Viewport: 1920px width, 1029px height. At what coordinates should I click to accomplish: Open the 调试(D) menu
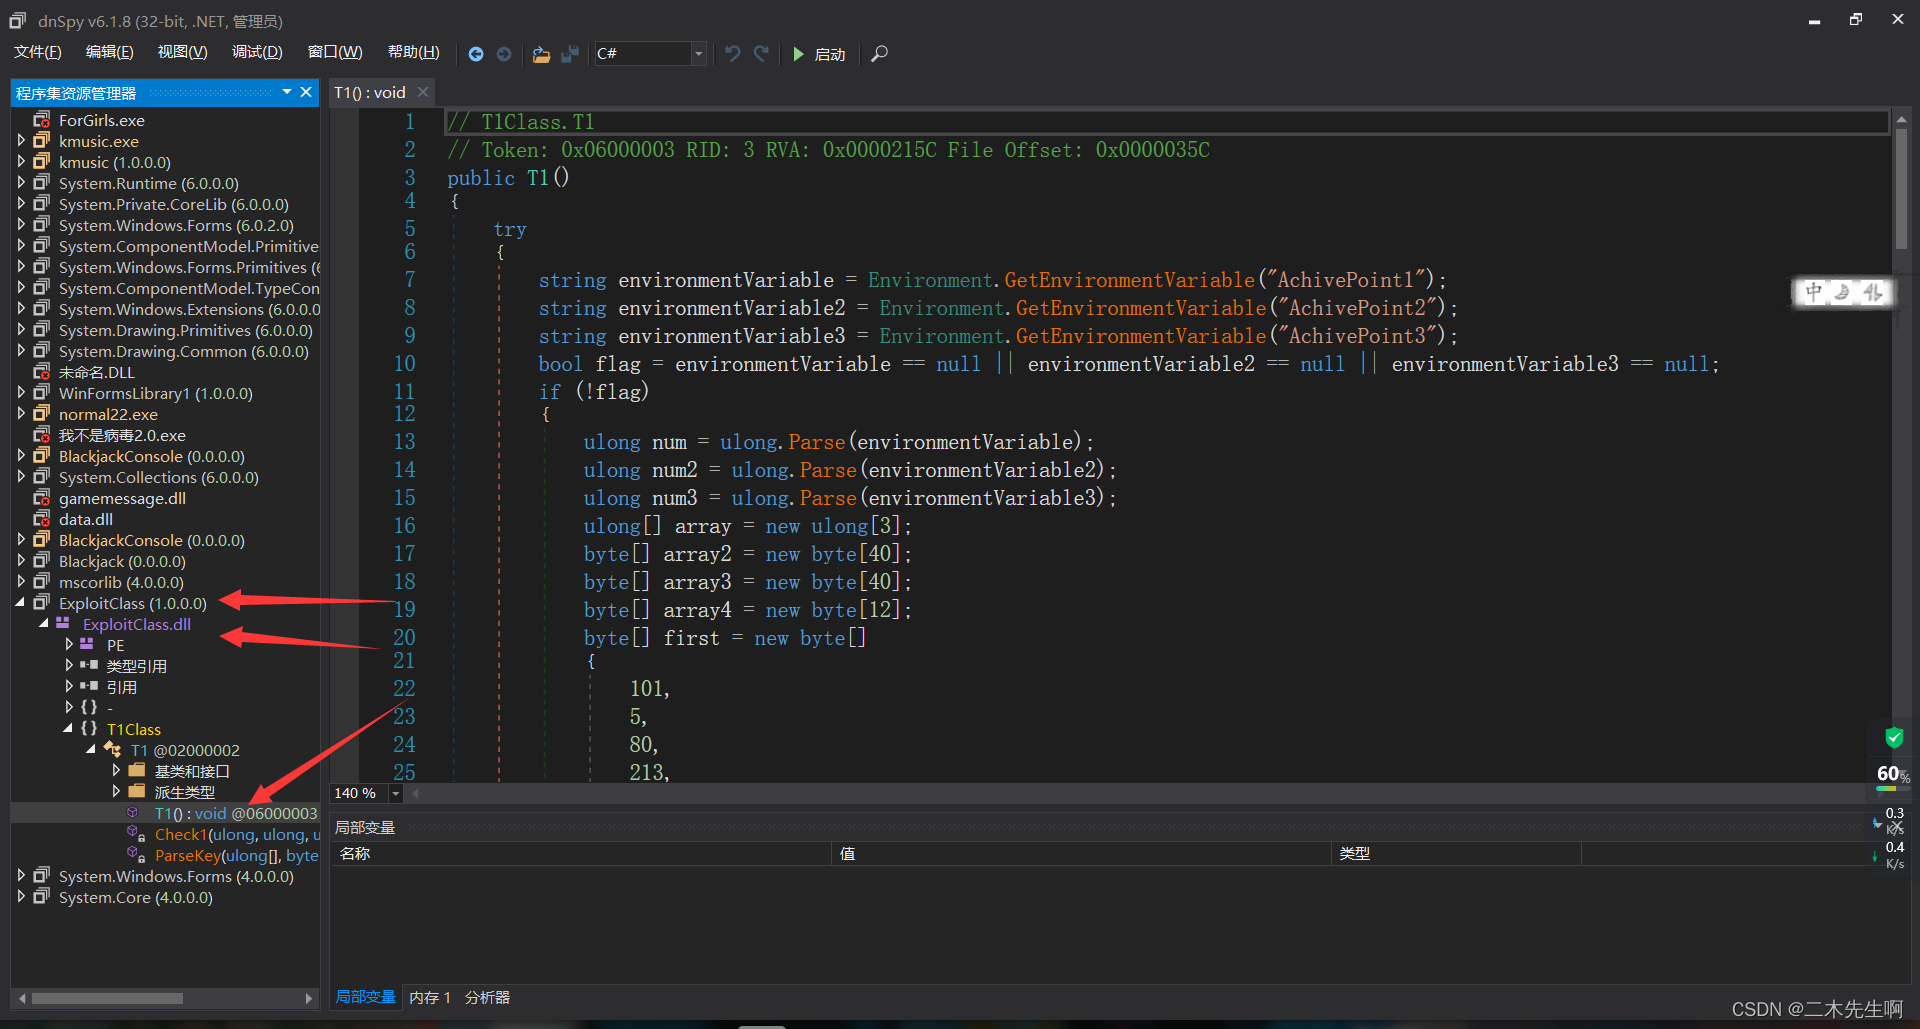coord(257,52)
